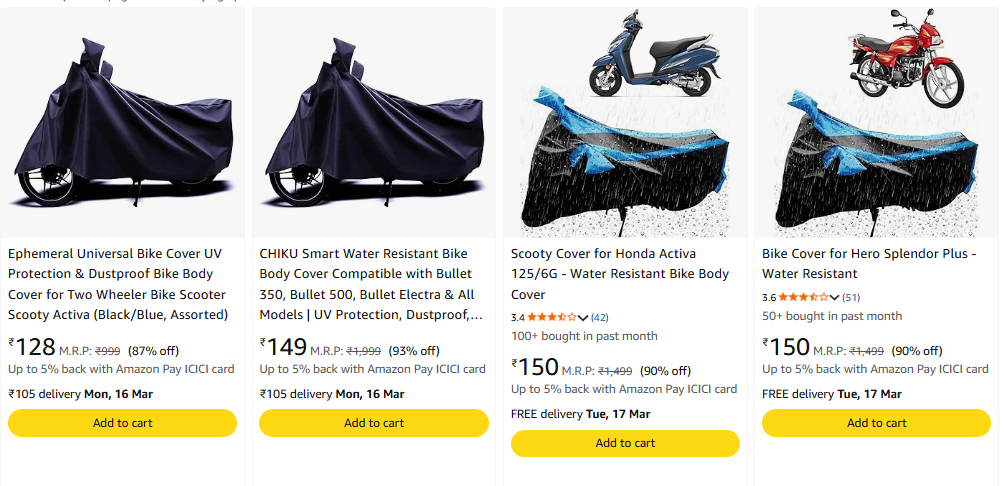Open the Hero Splendor Bike Cover image
The width and height of the screenshot is (1004, 486).
(x=877, y=122)
